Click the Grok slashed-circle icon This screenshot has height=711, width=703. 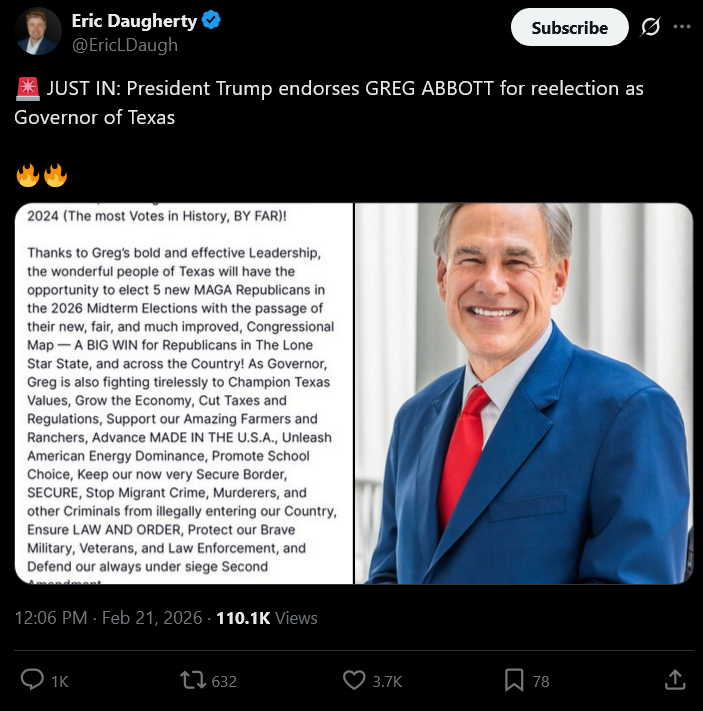click(x=650, y=27)
